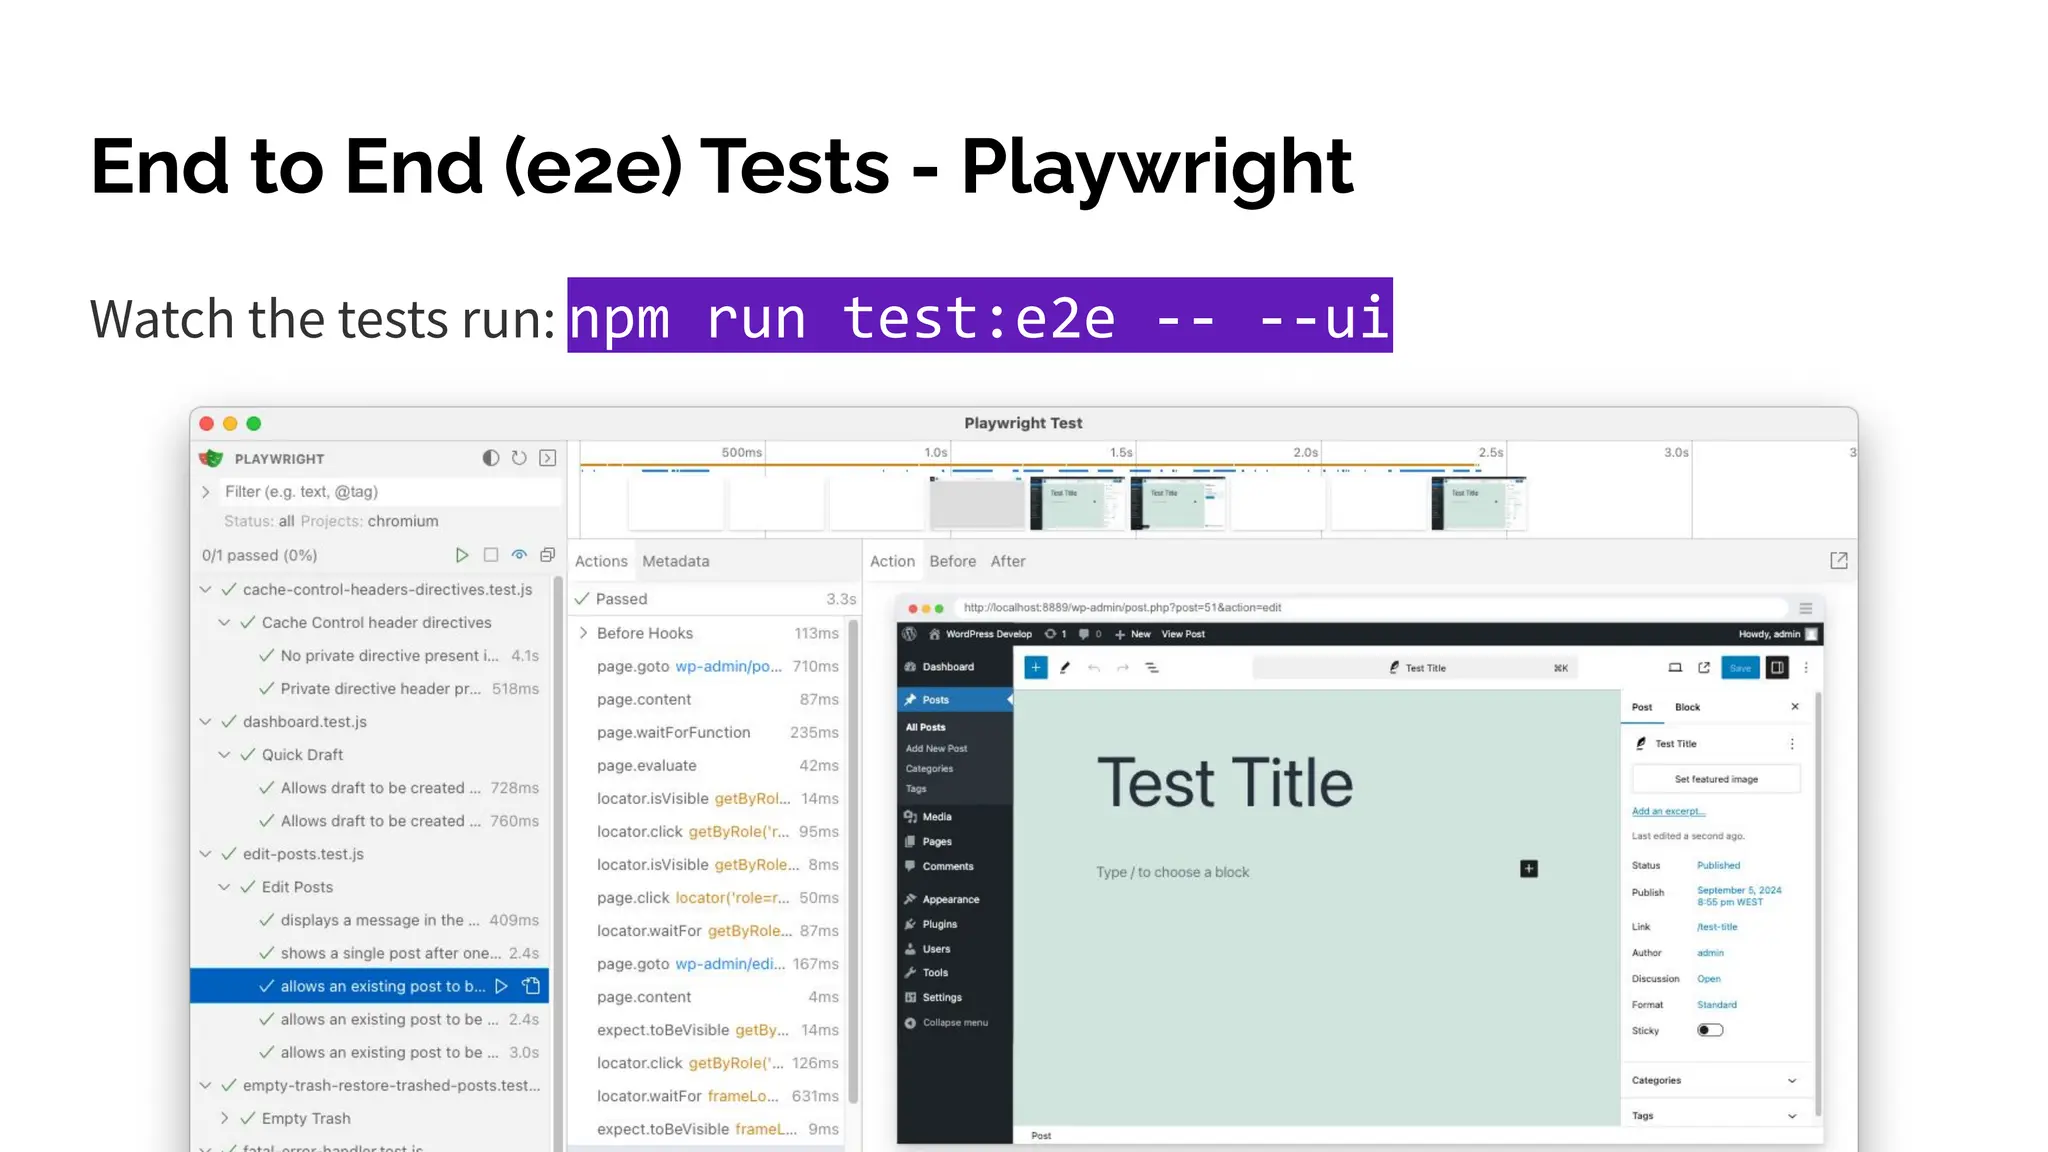Click the actions list scrollbar
The width and height of the screenshot is (2048, 1152).
click(x=853, y=860)
